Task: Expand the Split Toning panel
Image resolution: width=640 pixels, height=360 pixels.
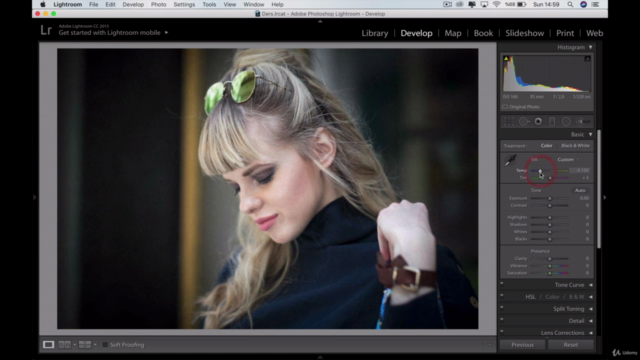Action: [x=591, y=309]
